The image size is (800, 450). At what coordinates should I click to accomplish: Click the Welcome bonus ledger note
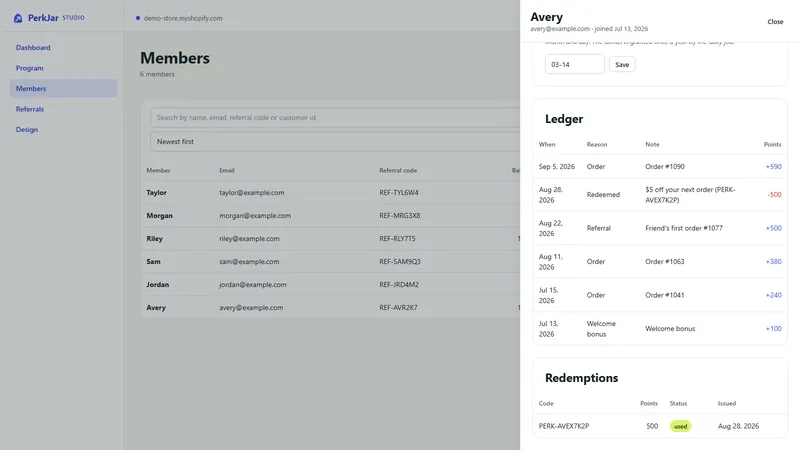(x=670, y=329)
